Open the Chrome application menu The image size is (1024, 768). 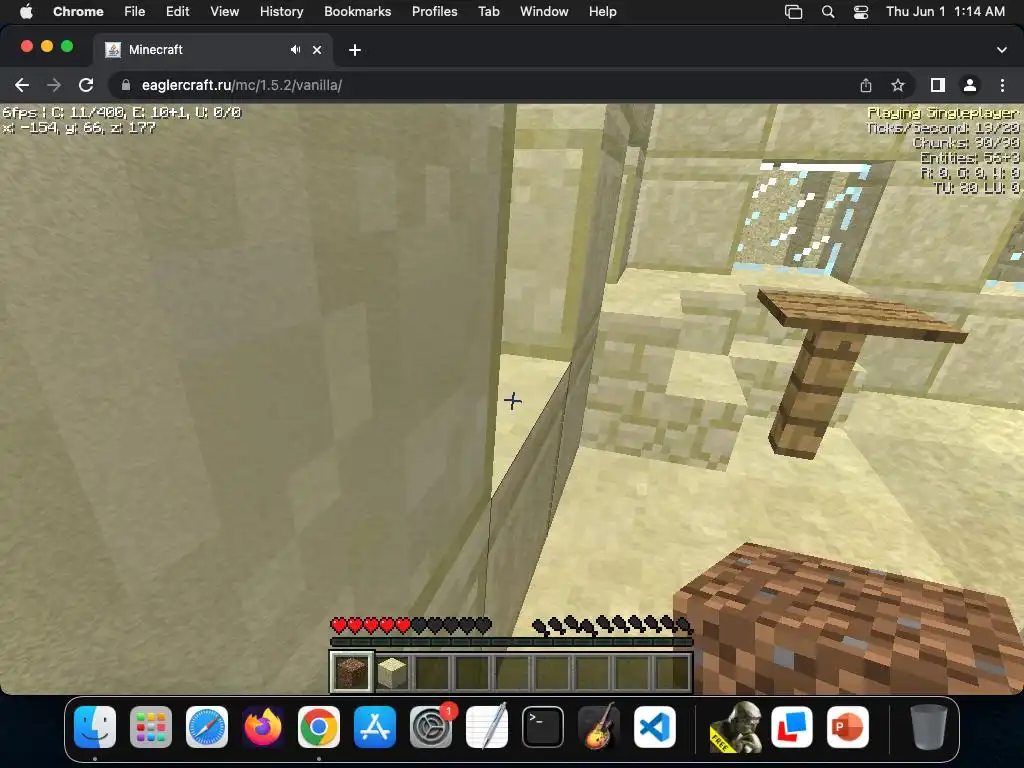[x=78, y=11]
